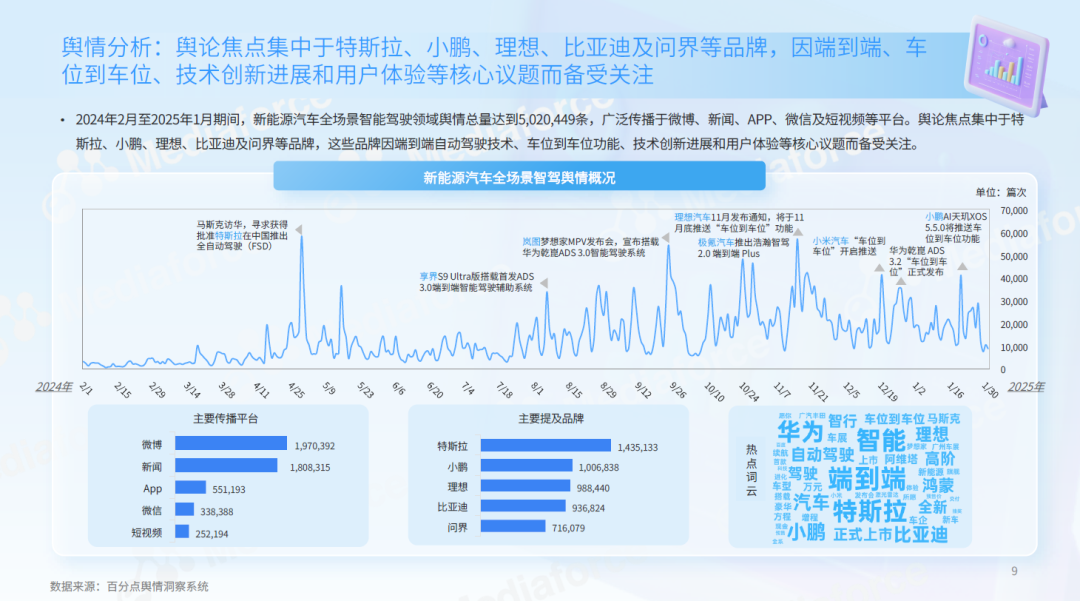Click the 新闻 bar in platform chart
1080x601 pixels.
pos(226,465)
